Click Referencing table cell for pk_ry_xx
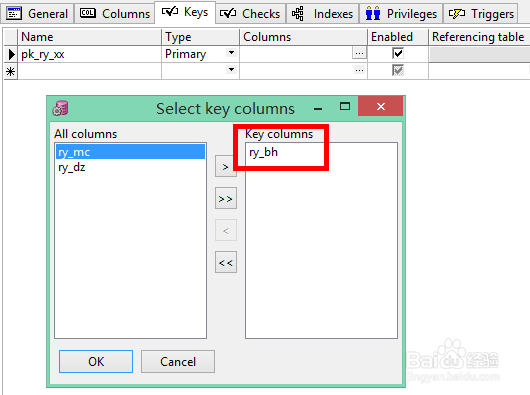This screenshot has height=395, width=530. point(479,54)
